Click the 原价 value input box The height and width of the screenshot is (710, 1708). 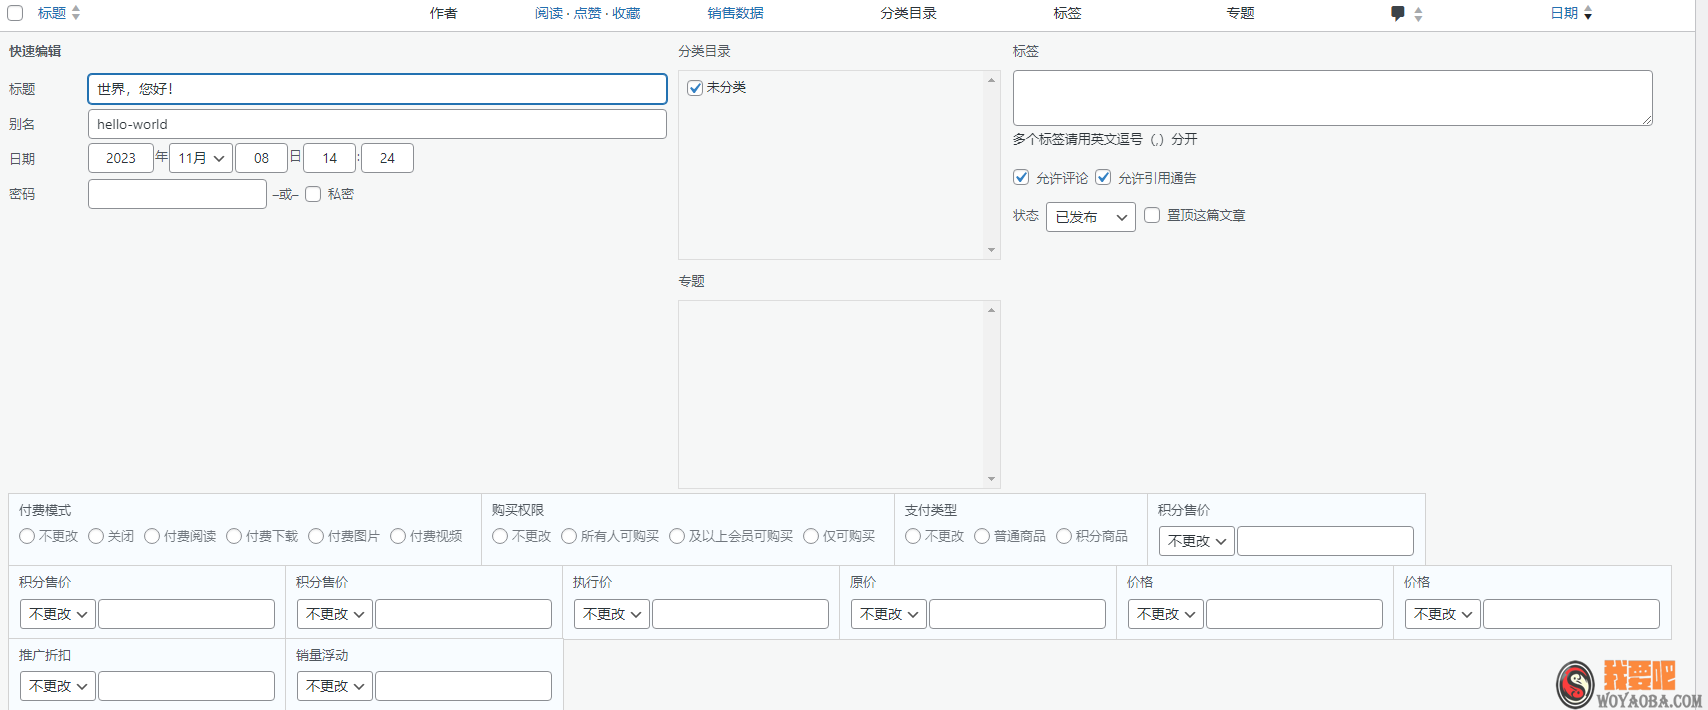coord(1017,614)
